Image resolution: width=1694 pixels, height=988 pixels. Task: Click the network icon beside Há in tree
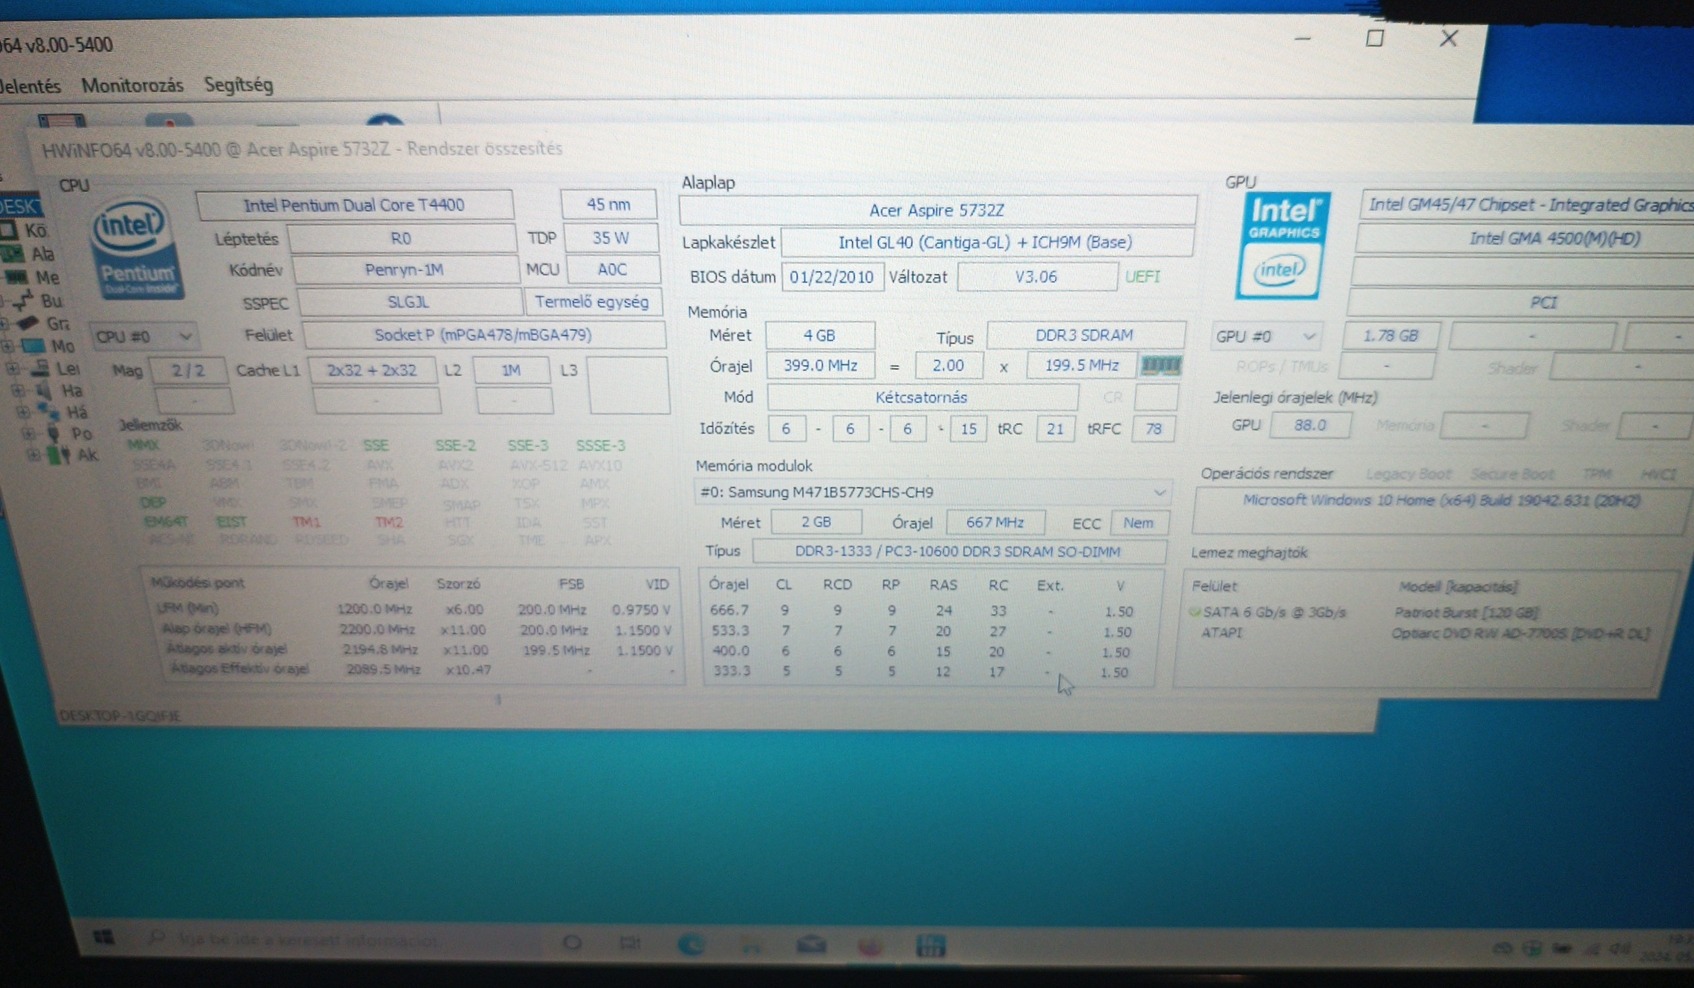[x=48, y=411]
